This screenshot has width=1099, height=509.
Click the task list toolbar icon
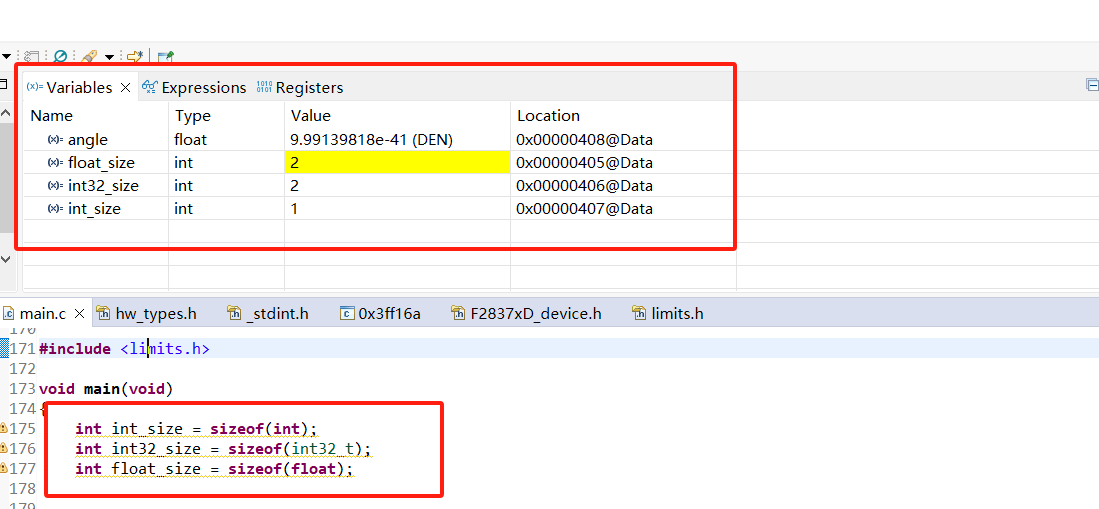coord(32,57)
